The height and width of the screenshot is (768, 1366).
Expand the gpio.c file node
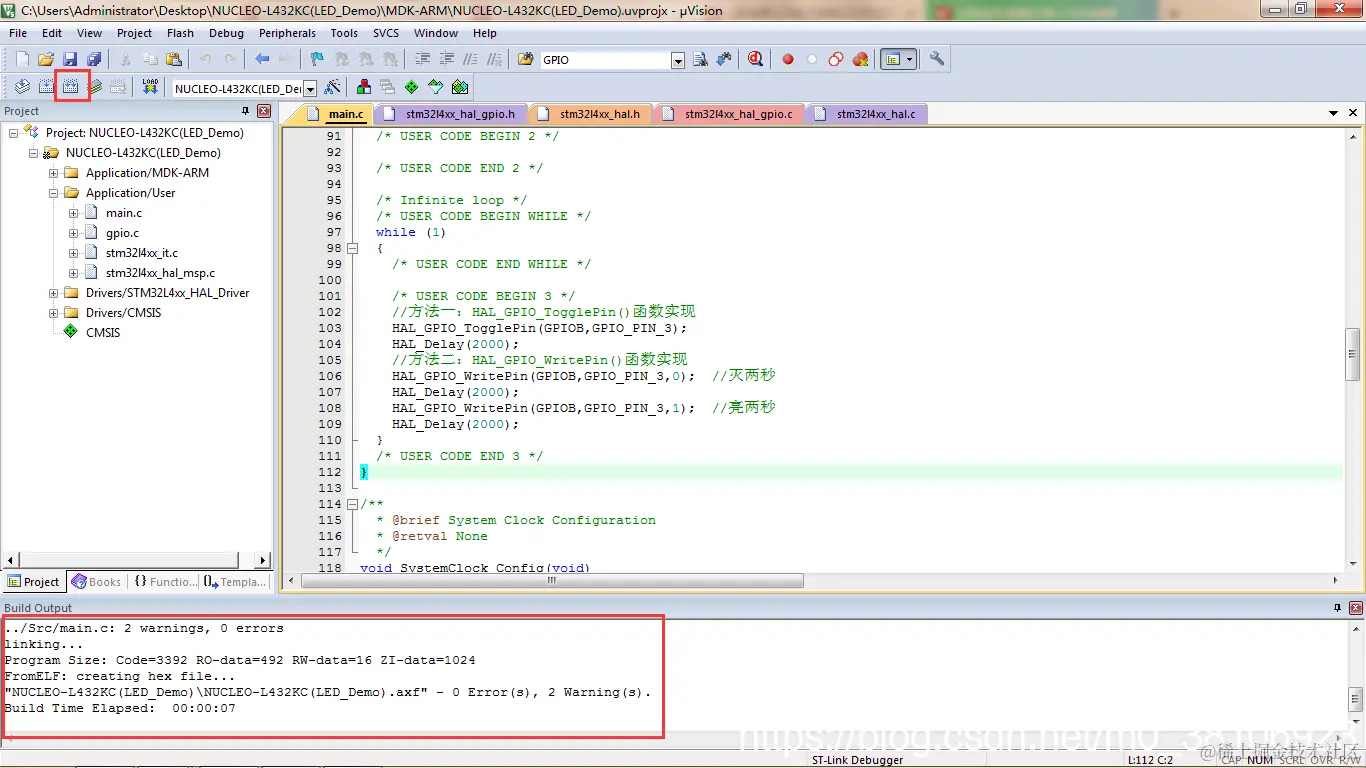(x=74, y=233)
